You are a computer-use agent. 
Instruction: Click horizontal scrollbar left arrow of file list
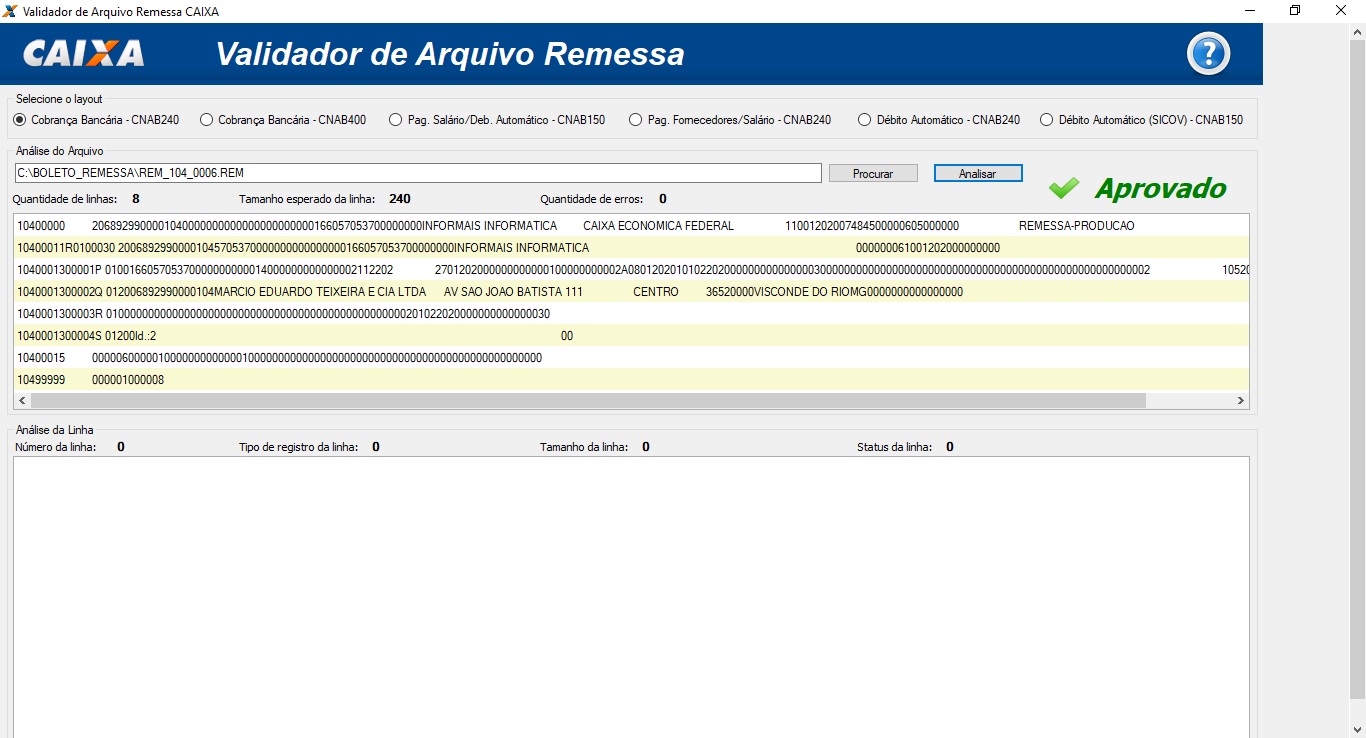point(22,401)
